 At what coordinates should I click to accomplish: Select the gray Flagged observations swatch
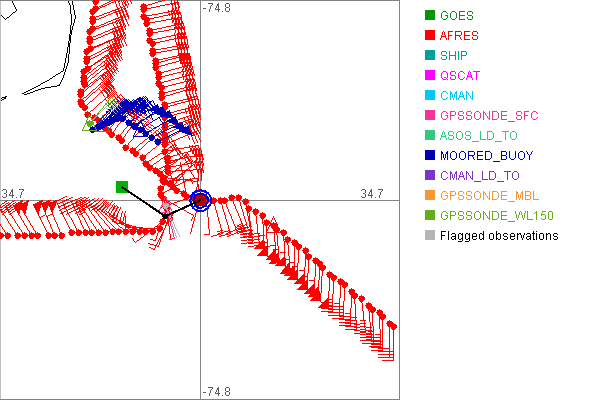click(430, 236)
